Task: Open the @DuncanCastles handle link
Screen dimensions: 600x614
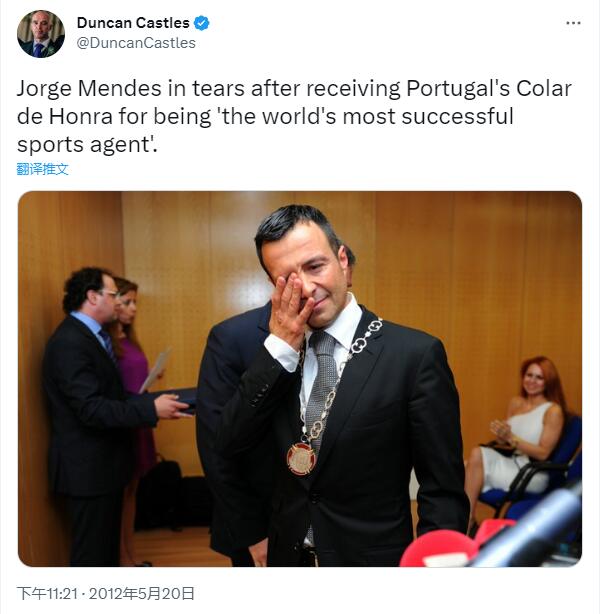Action: (136, 43)
